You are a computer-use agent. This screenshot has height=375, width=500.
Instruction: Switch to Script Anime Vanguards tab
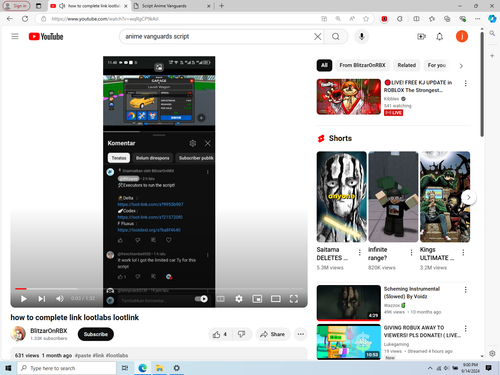point(172,6)
